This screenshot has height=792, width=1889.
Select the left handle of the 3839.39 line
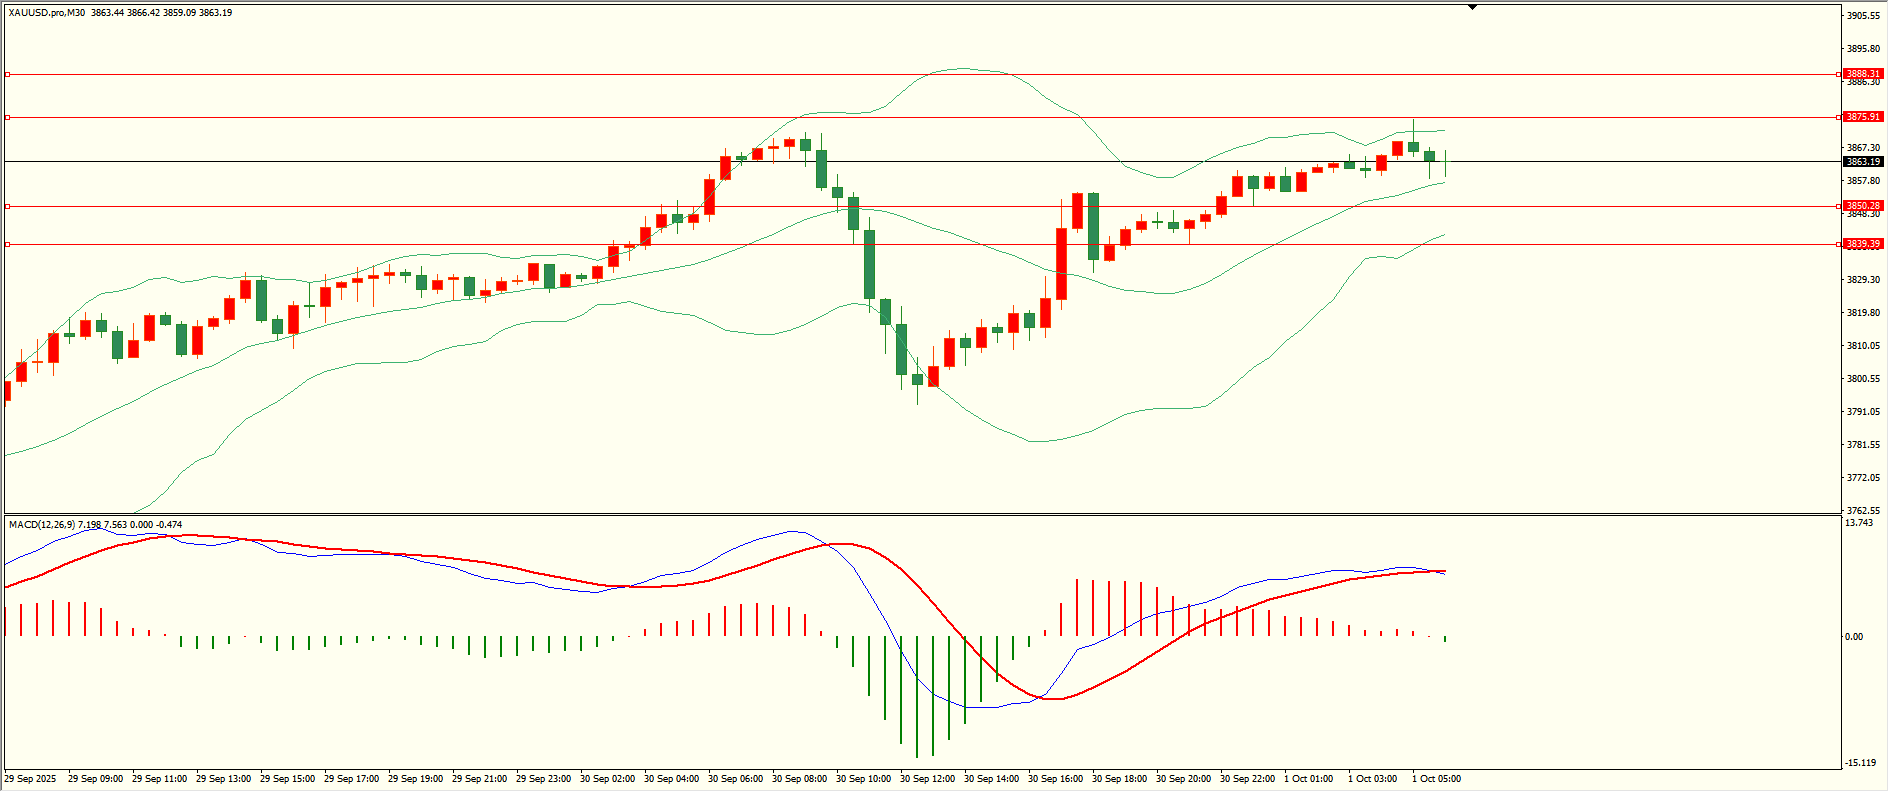click(x=8, y=244)
